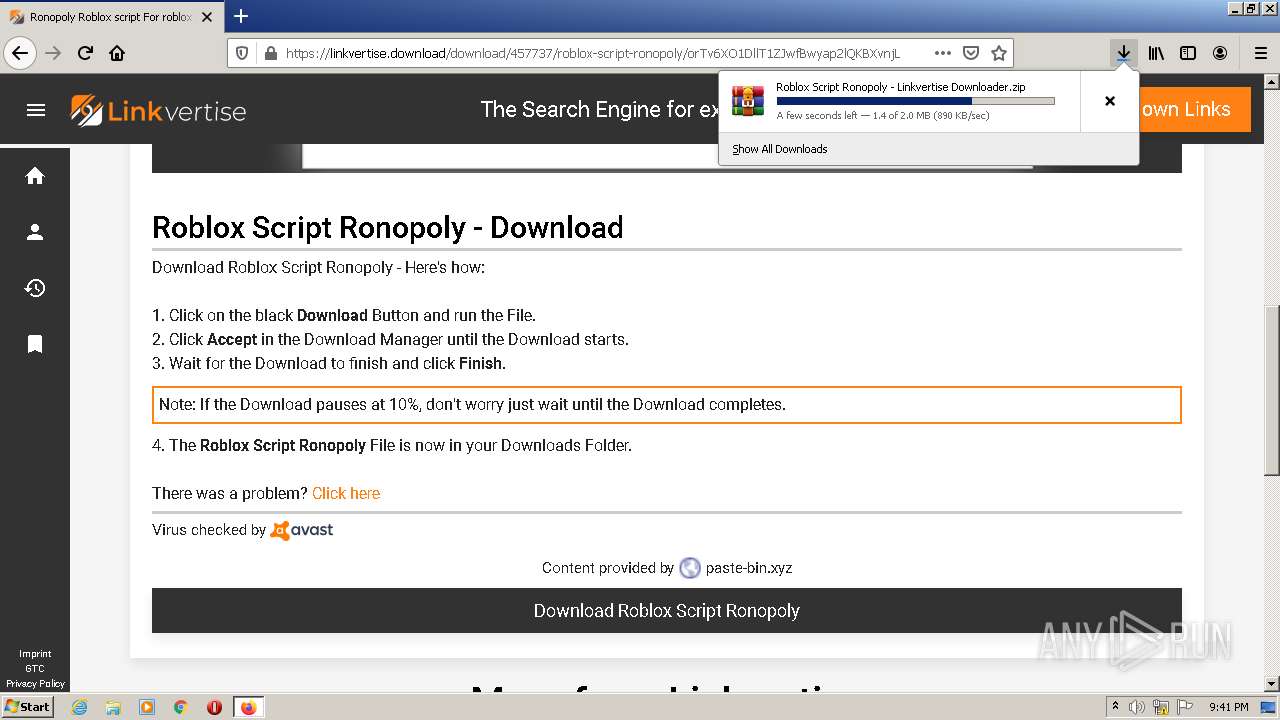Select the Ronopoly Roblox script tab

coord(110,17)
